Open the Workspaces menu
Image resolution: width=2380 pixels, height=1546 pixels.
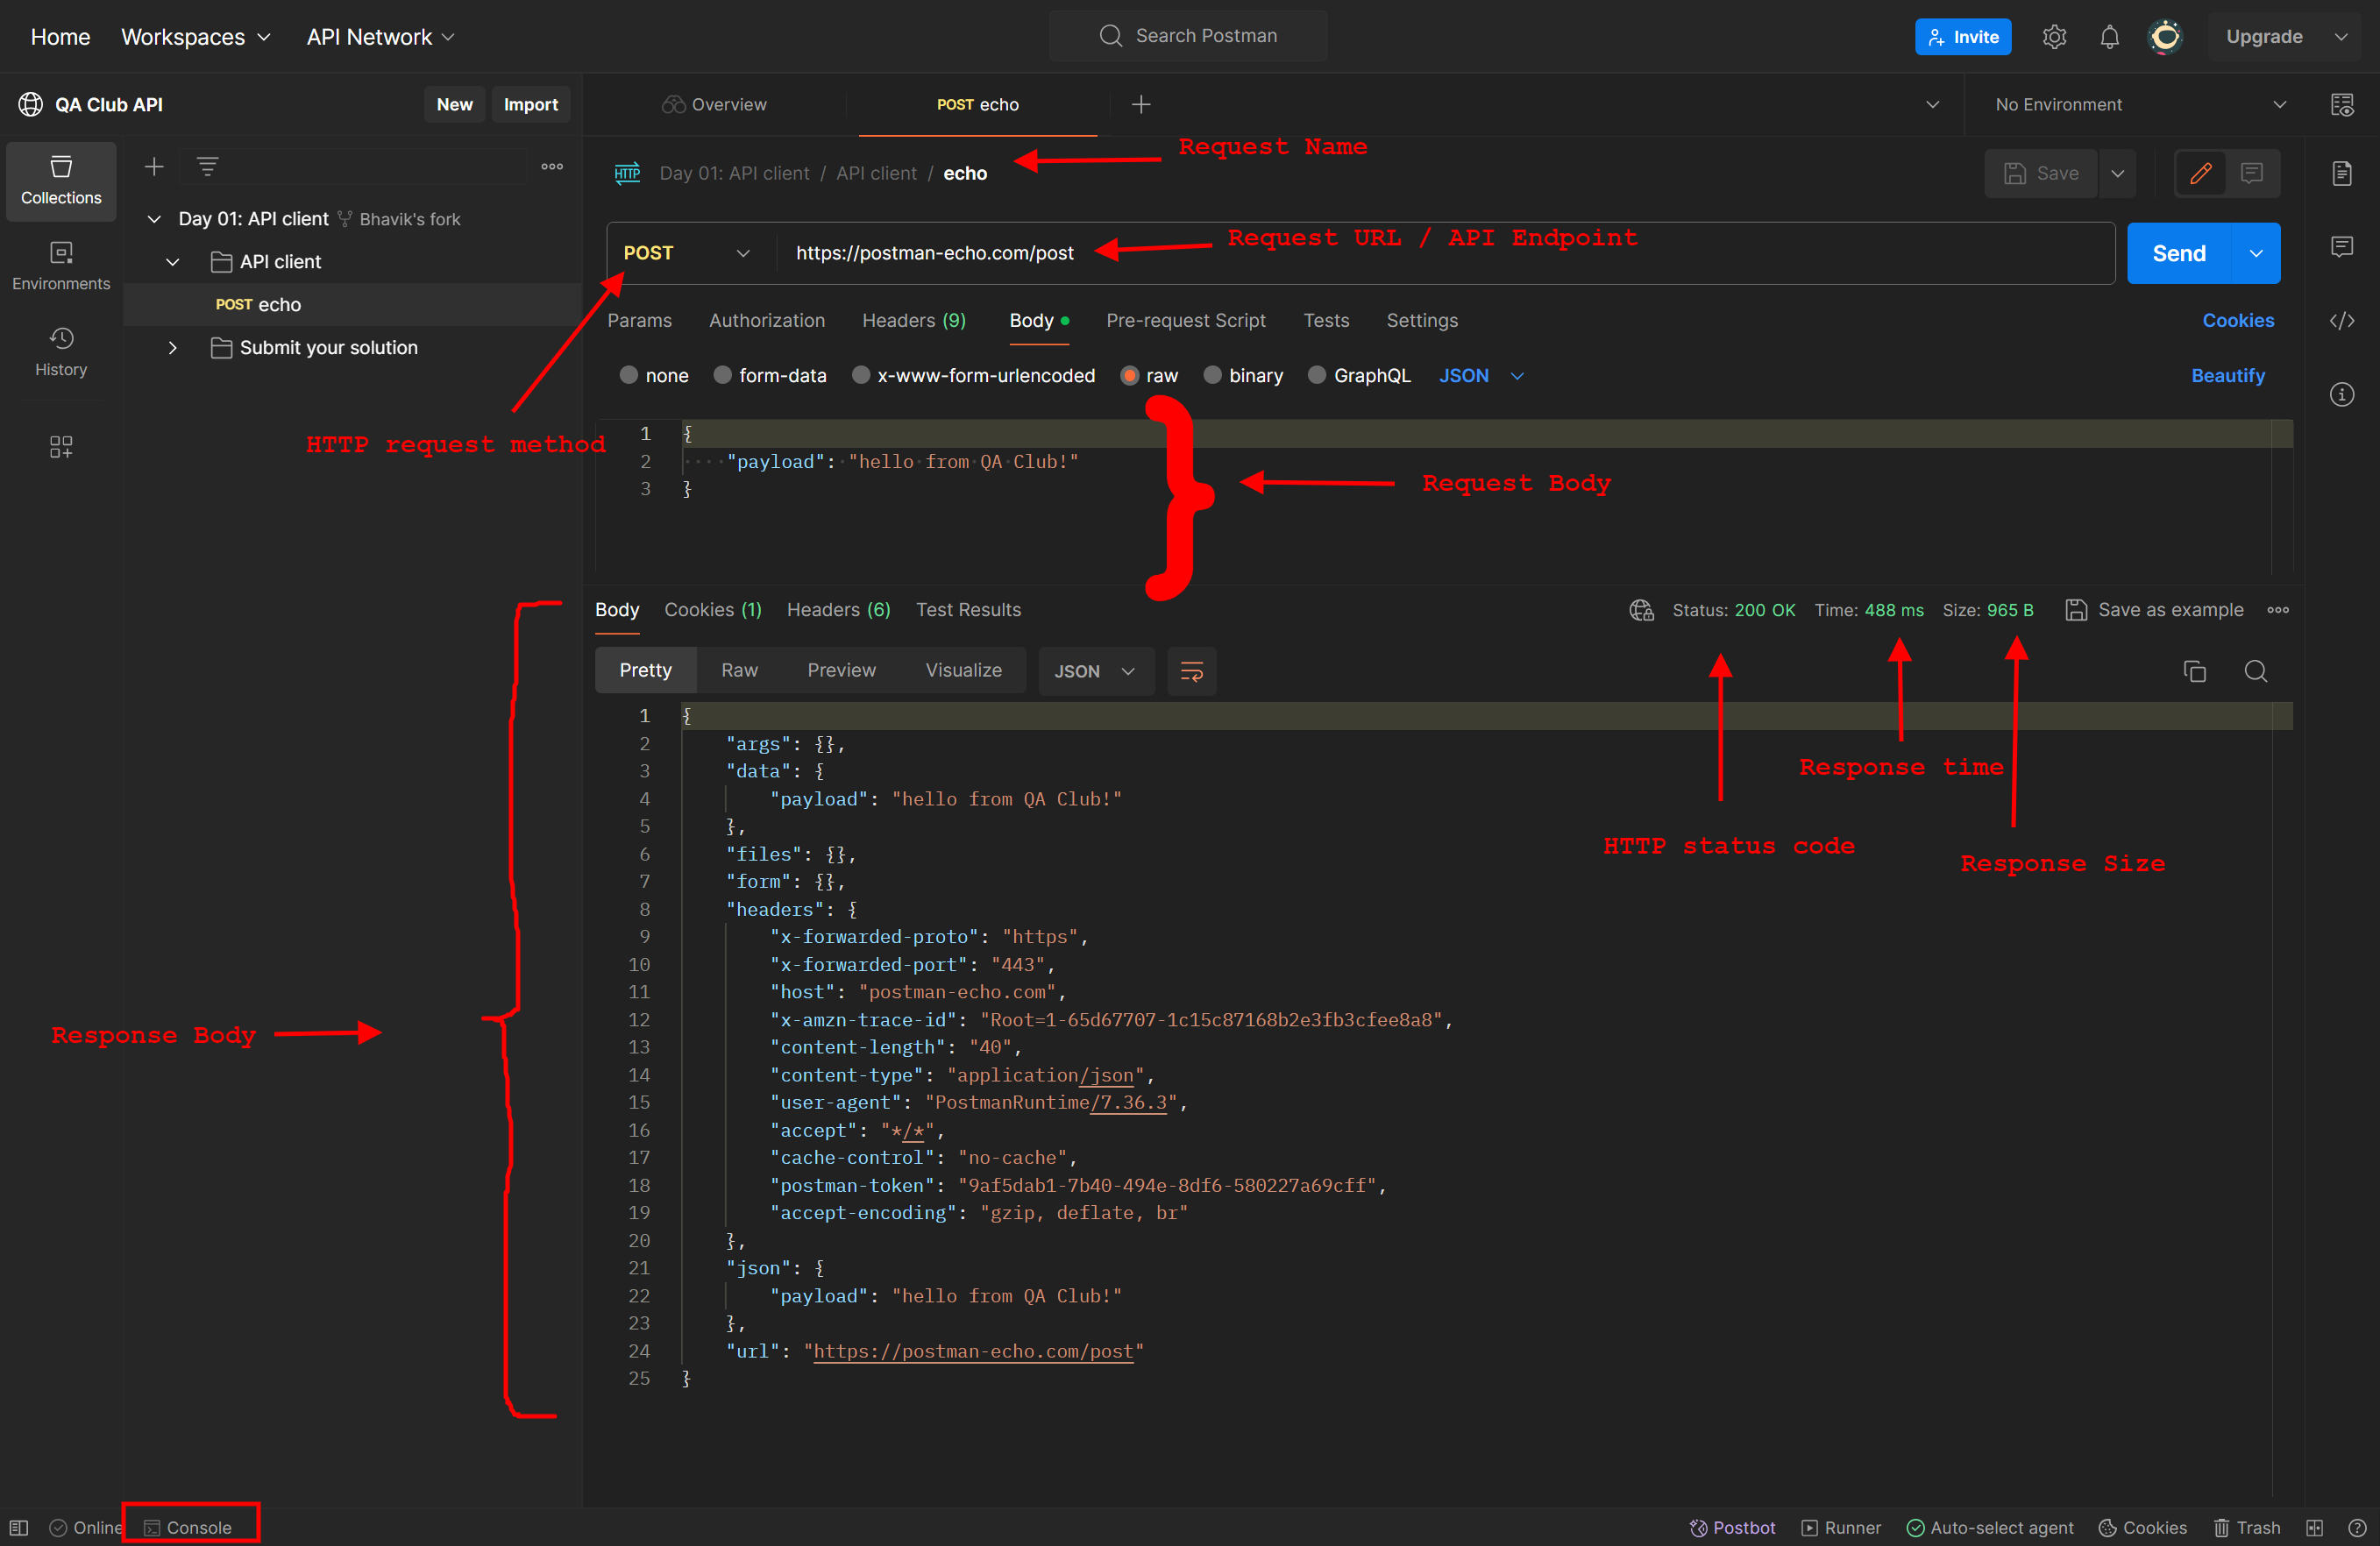click(196, 37)
